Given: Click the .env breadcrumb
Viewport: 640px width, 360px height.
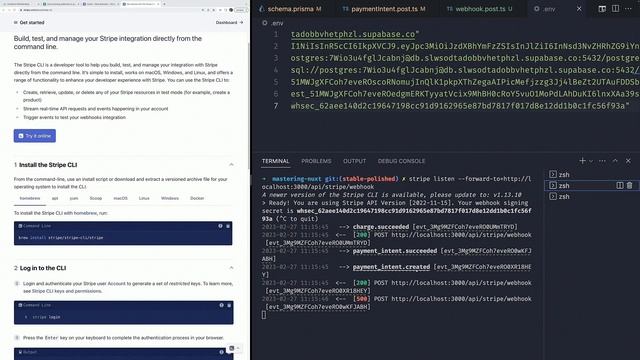Looking at the screenshot, I should (x=273, y=23).
